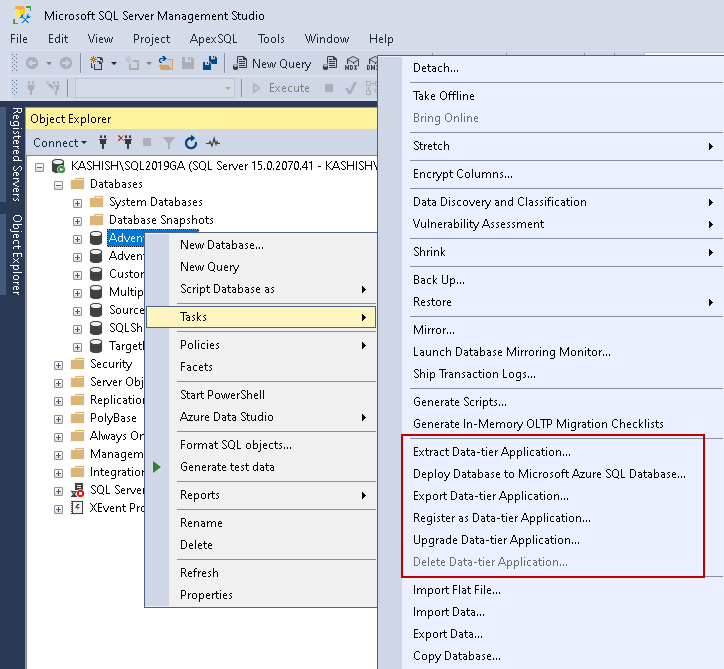This screenshot has height=669, width=724.
Task: Click the New Project toolbar icon
Action: 97,63
